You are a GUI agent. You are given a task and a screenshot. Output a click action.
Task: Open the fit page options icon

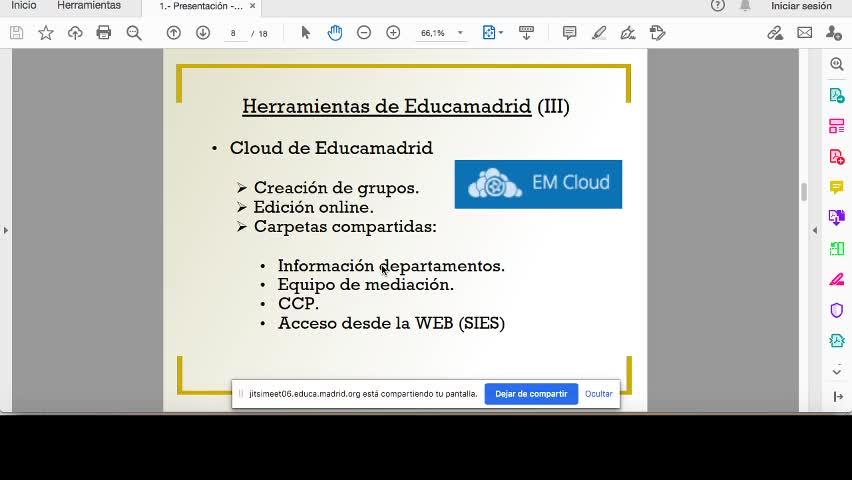coord(492,33)
